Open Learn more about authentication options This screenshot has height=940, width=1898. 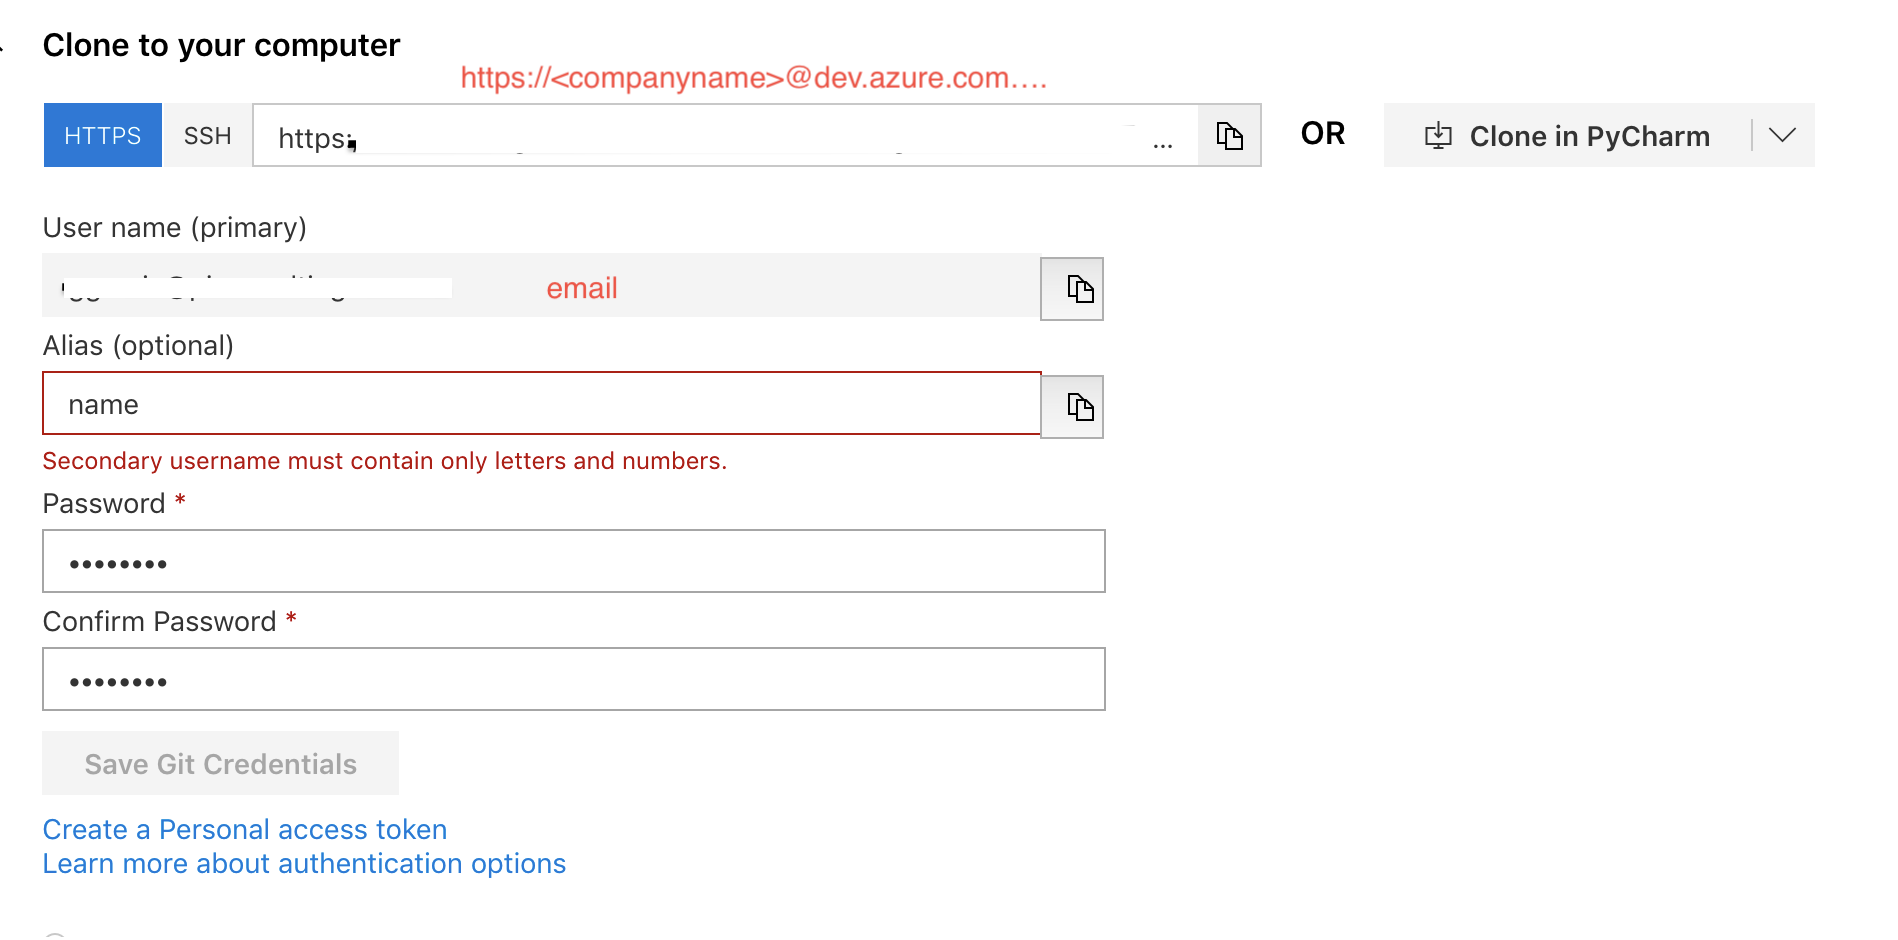coord(304,864)
